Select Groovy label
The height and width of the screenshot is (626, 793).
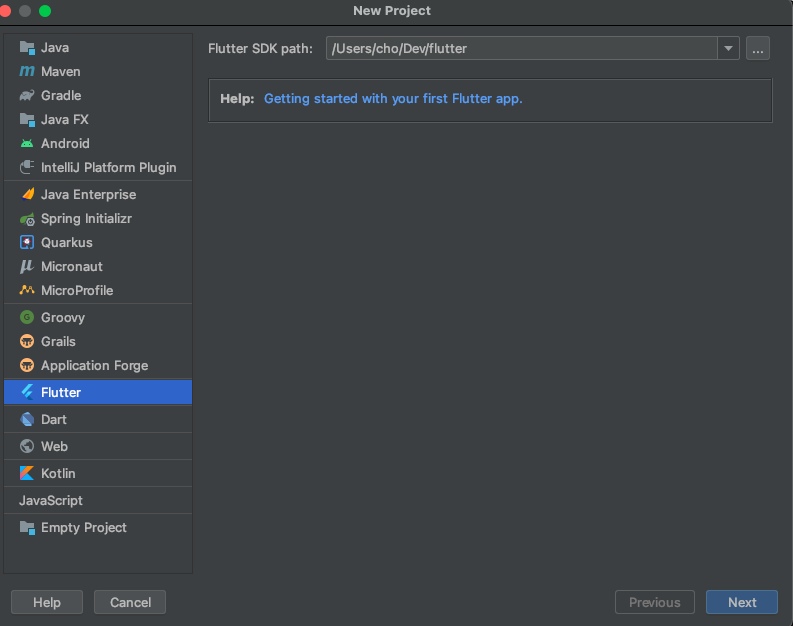coord(63,317)
